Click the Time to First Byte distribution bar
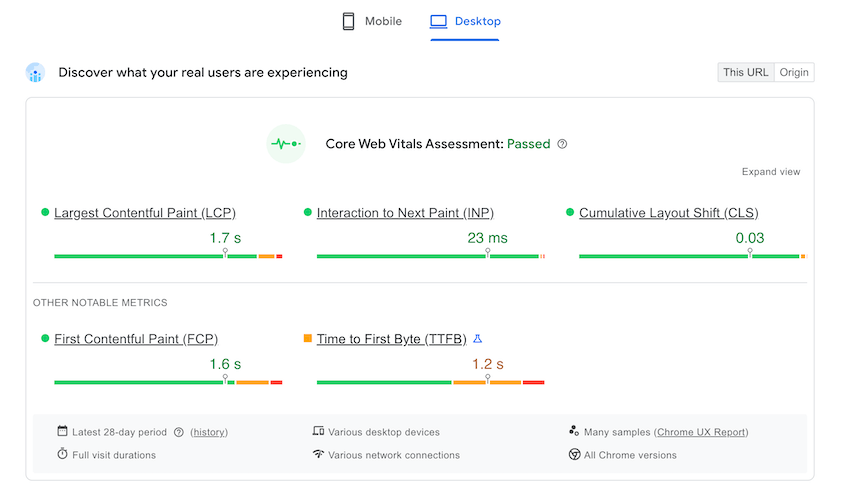The width and height of the screenshot is (845, 493). [x=430, y=382]
